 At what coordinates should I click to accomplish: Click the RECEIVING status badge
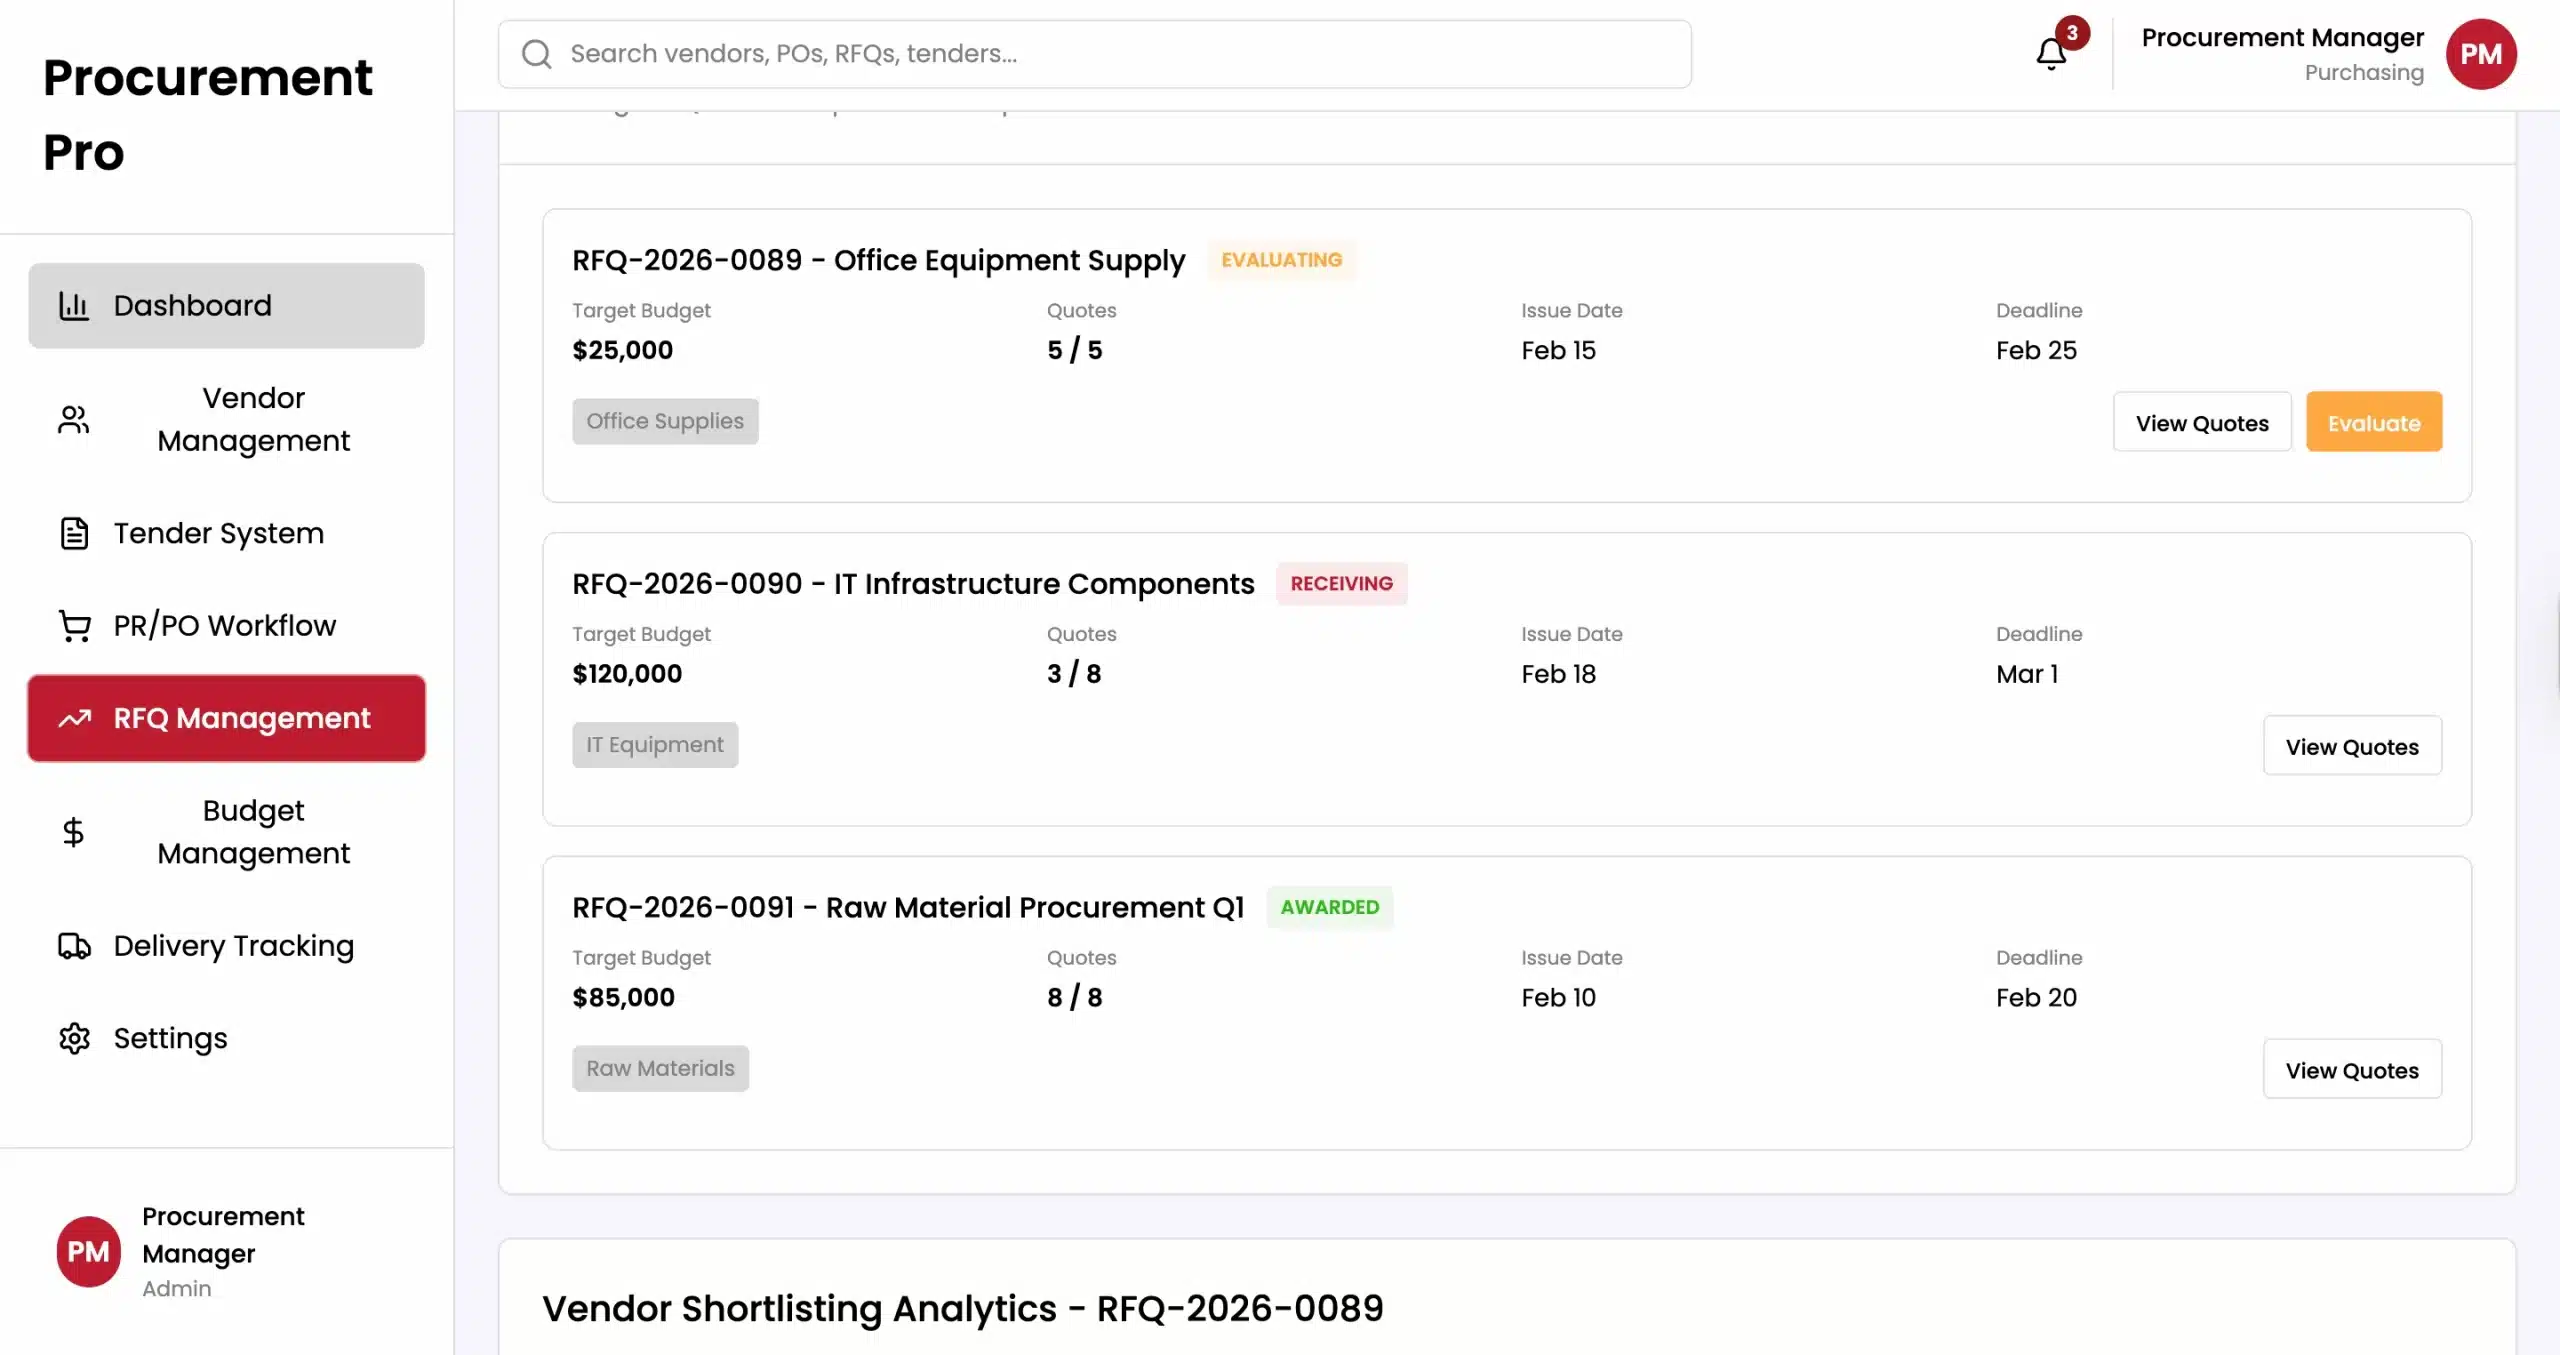pyautogui.click(x=1340, y=584)
